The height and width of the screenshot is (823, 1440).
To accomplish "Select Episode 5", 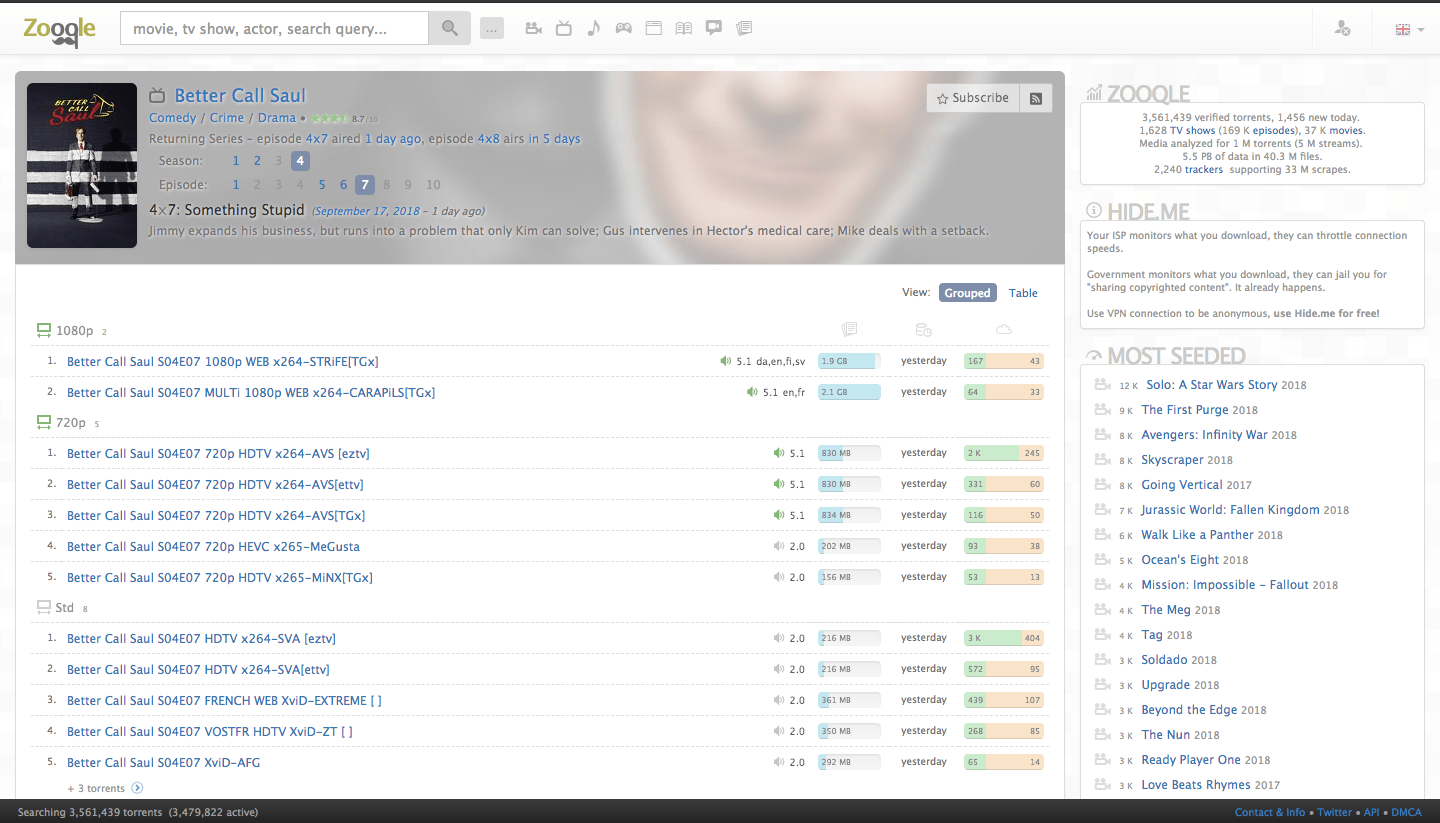I will (322, 185).
